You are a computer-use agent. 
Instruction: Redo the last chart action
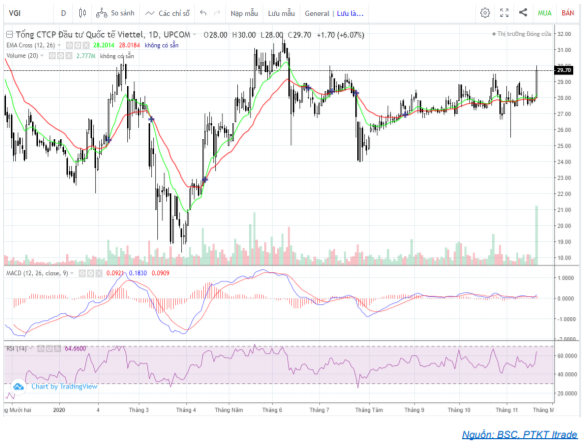click(217, 13)
